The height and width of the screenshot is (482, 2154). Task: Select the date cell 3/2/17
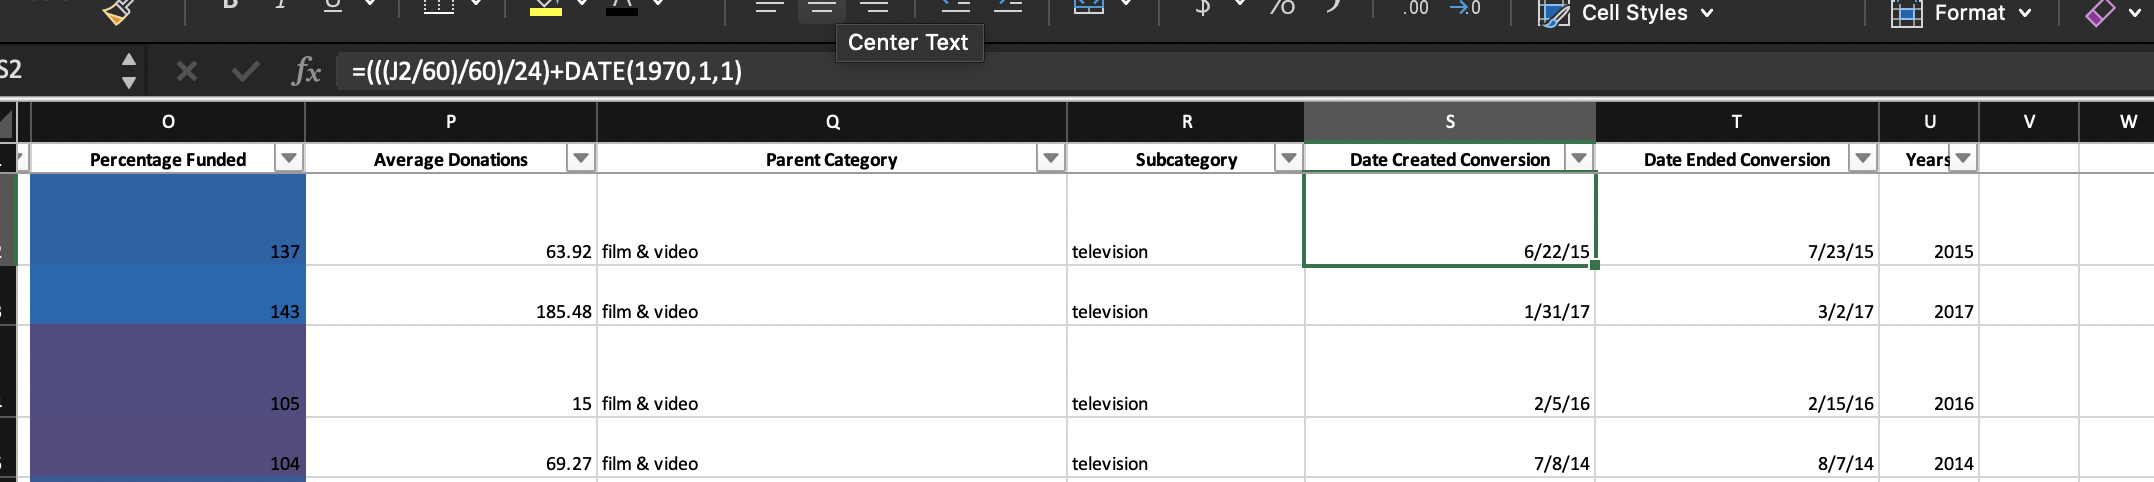[x=1737, y=295]
